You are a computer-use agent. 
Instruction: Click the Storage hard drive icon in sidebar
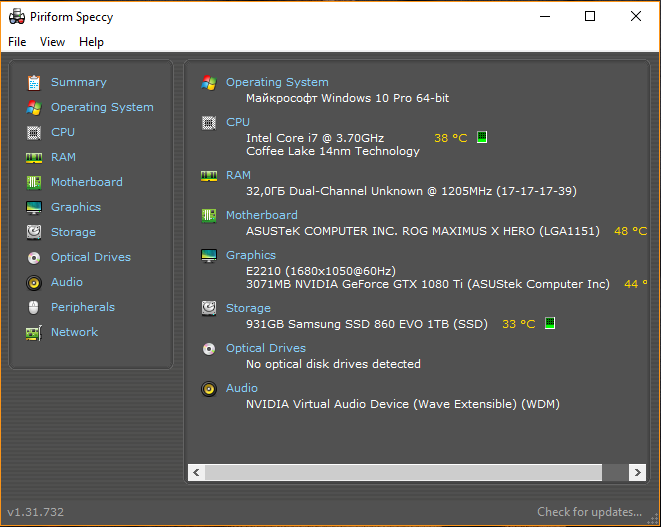(x=34, y=232)
